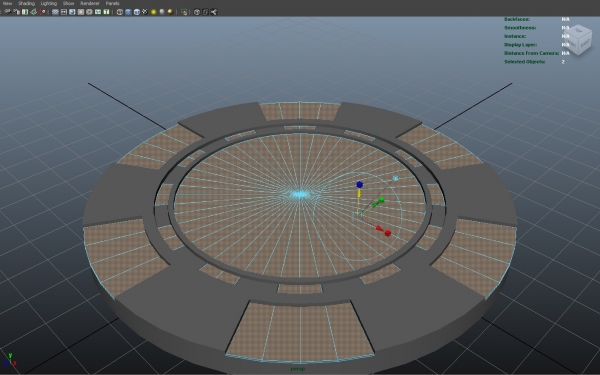Click the blue manipulator handle cube
The image size is (600, 375).
(x=360, y=184)
